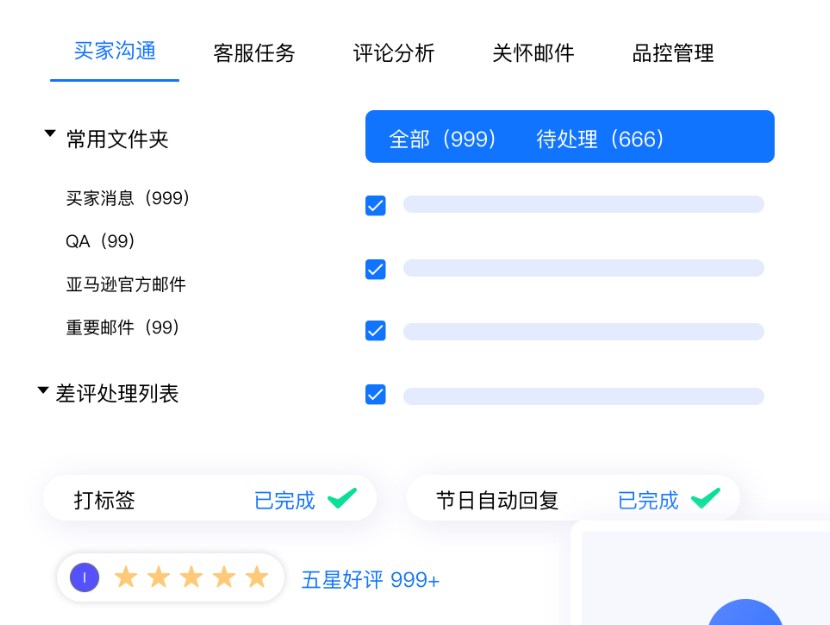830x625 pixels.
Task: Select the third message placeholder bar
Action: [x=583, y=331]
